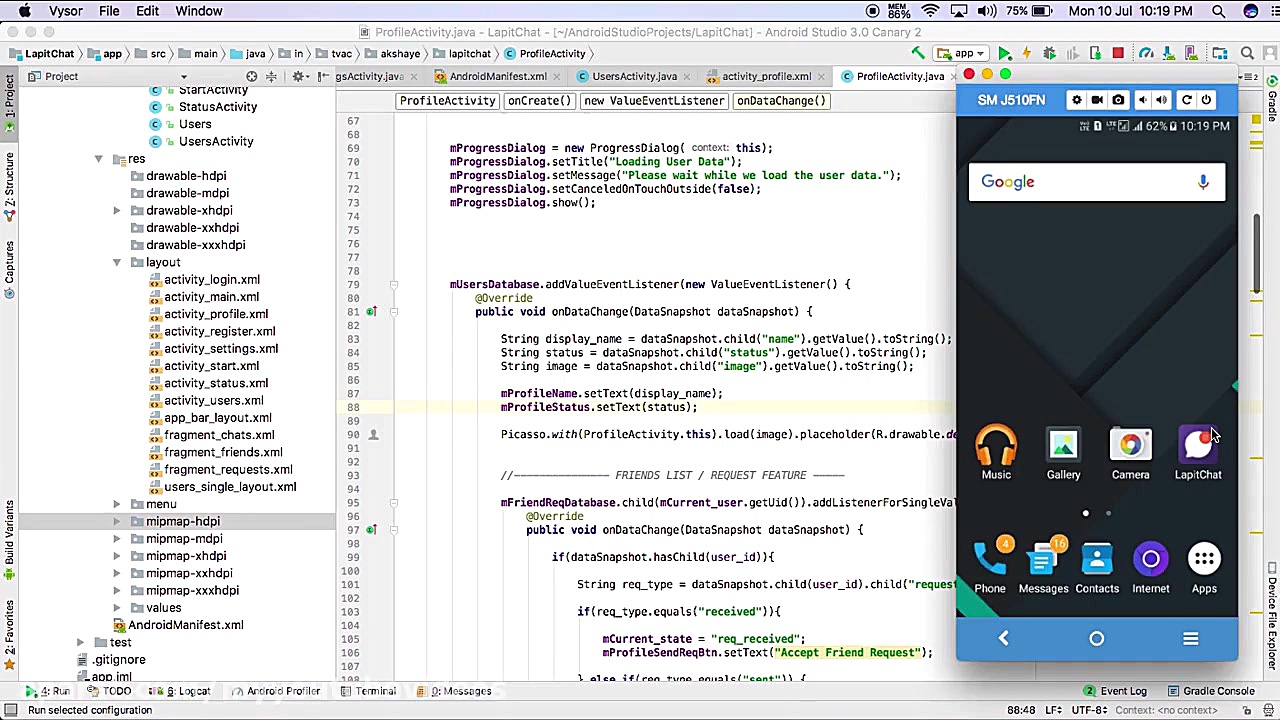
Task: Tap the Apps drawer icon on the phone
Action: [x=1204, y=560]
